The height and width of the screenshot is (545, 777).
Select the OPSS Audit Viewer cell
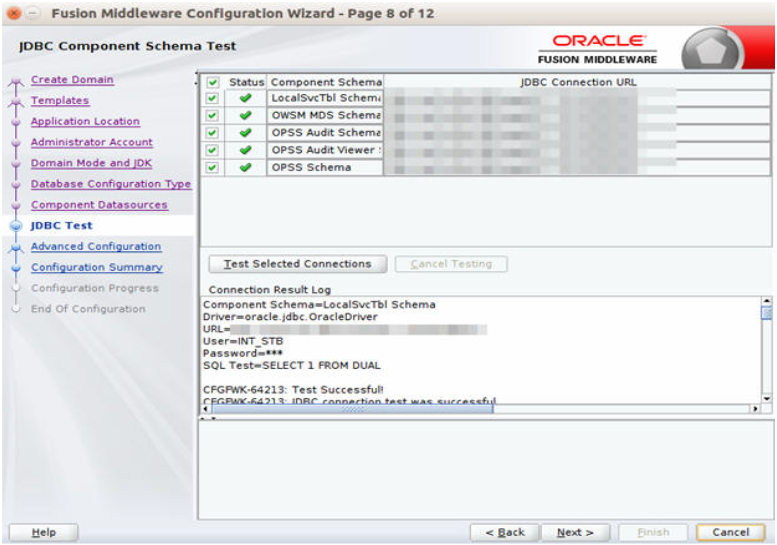326,150
